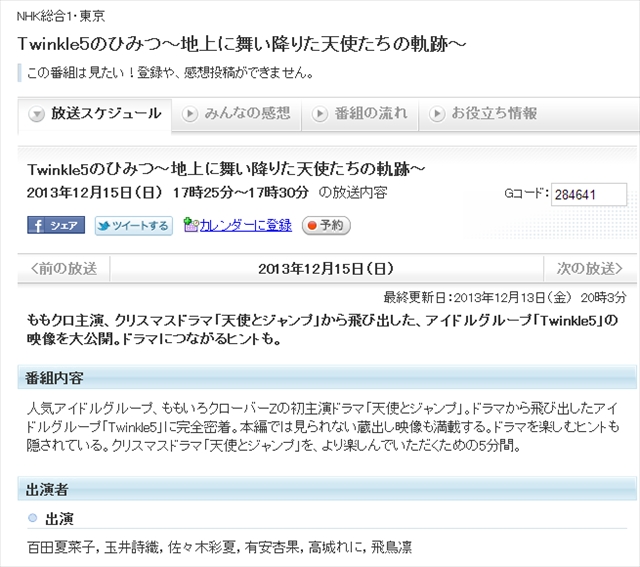This screenshot has width=640, height=567.
Task: Click the cast name 佐々木彩夏
Action: pos(202,547)
